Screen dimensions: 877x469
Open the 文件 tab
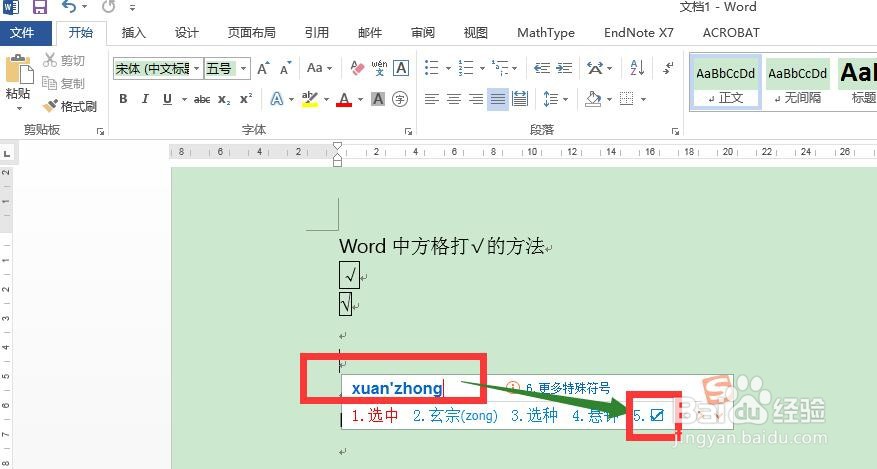point(22,33)
